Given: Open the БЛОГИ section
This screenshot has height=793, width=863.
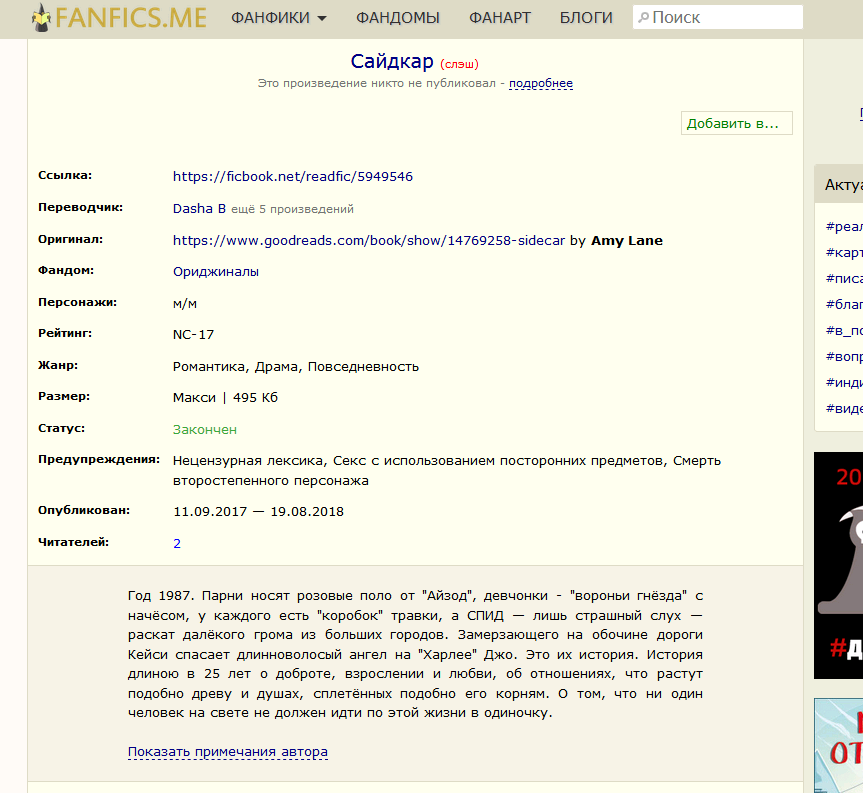Looking at the screenshot, I should [x=586, y=18].
